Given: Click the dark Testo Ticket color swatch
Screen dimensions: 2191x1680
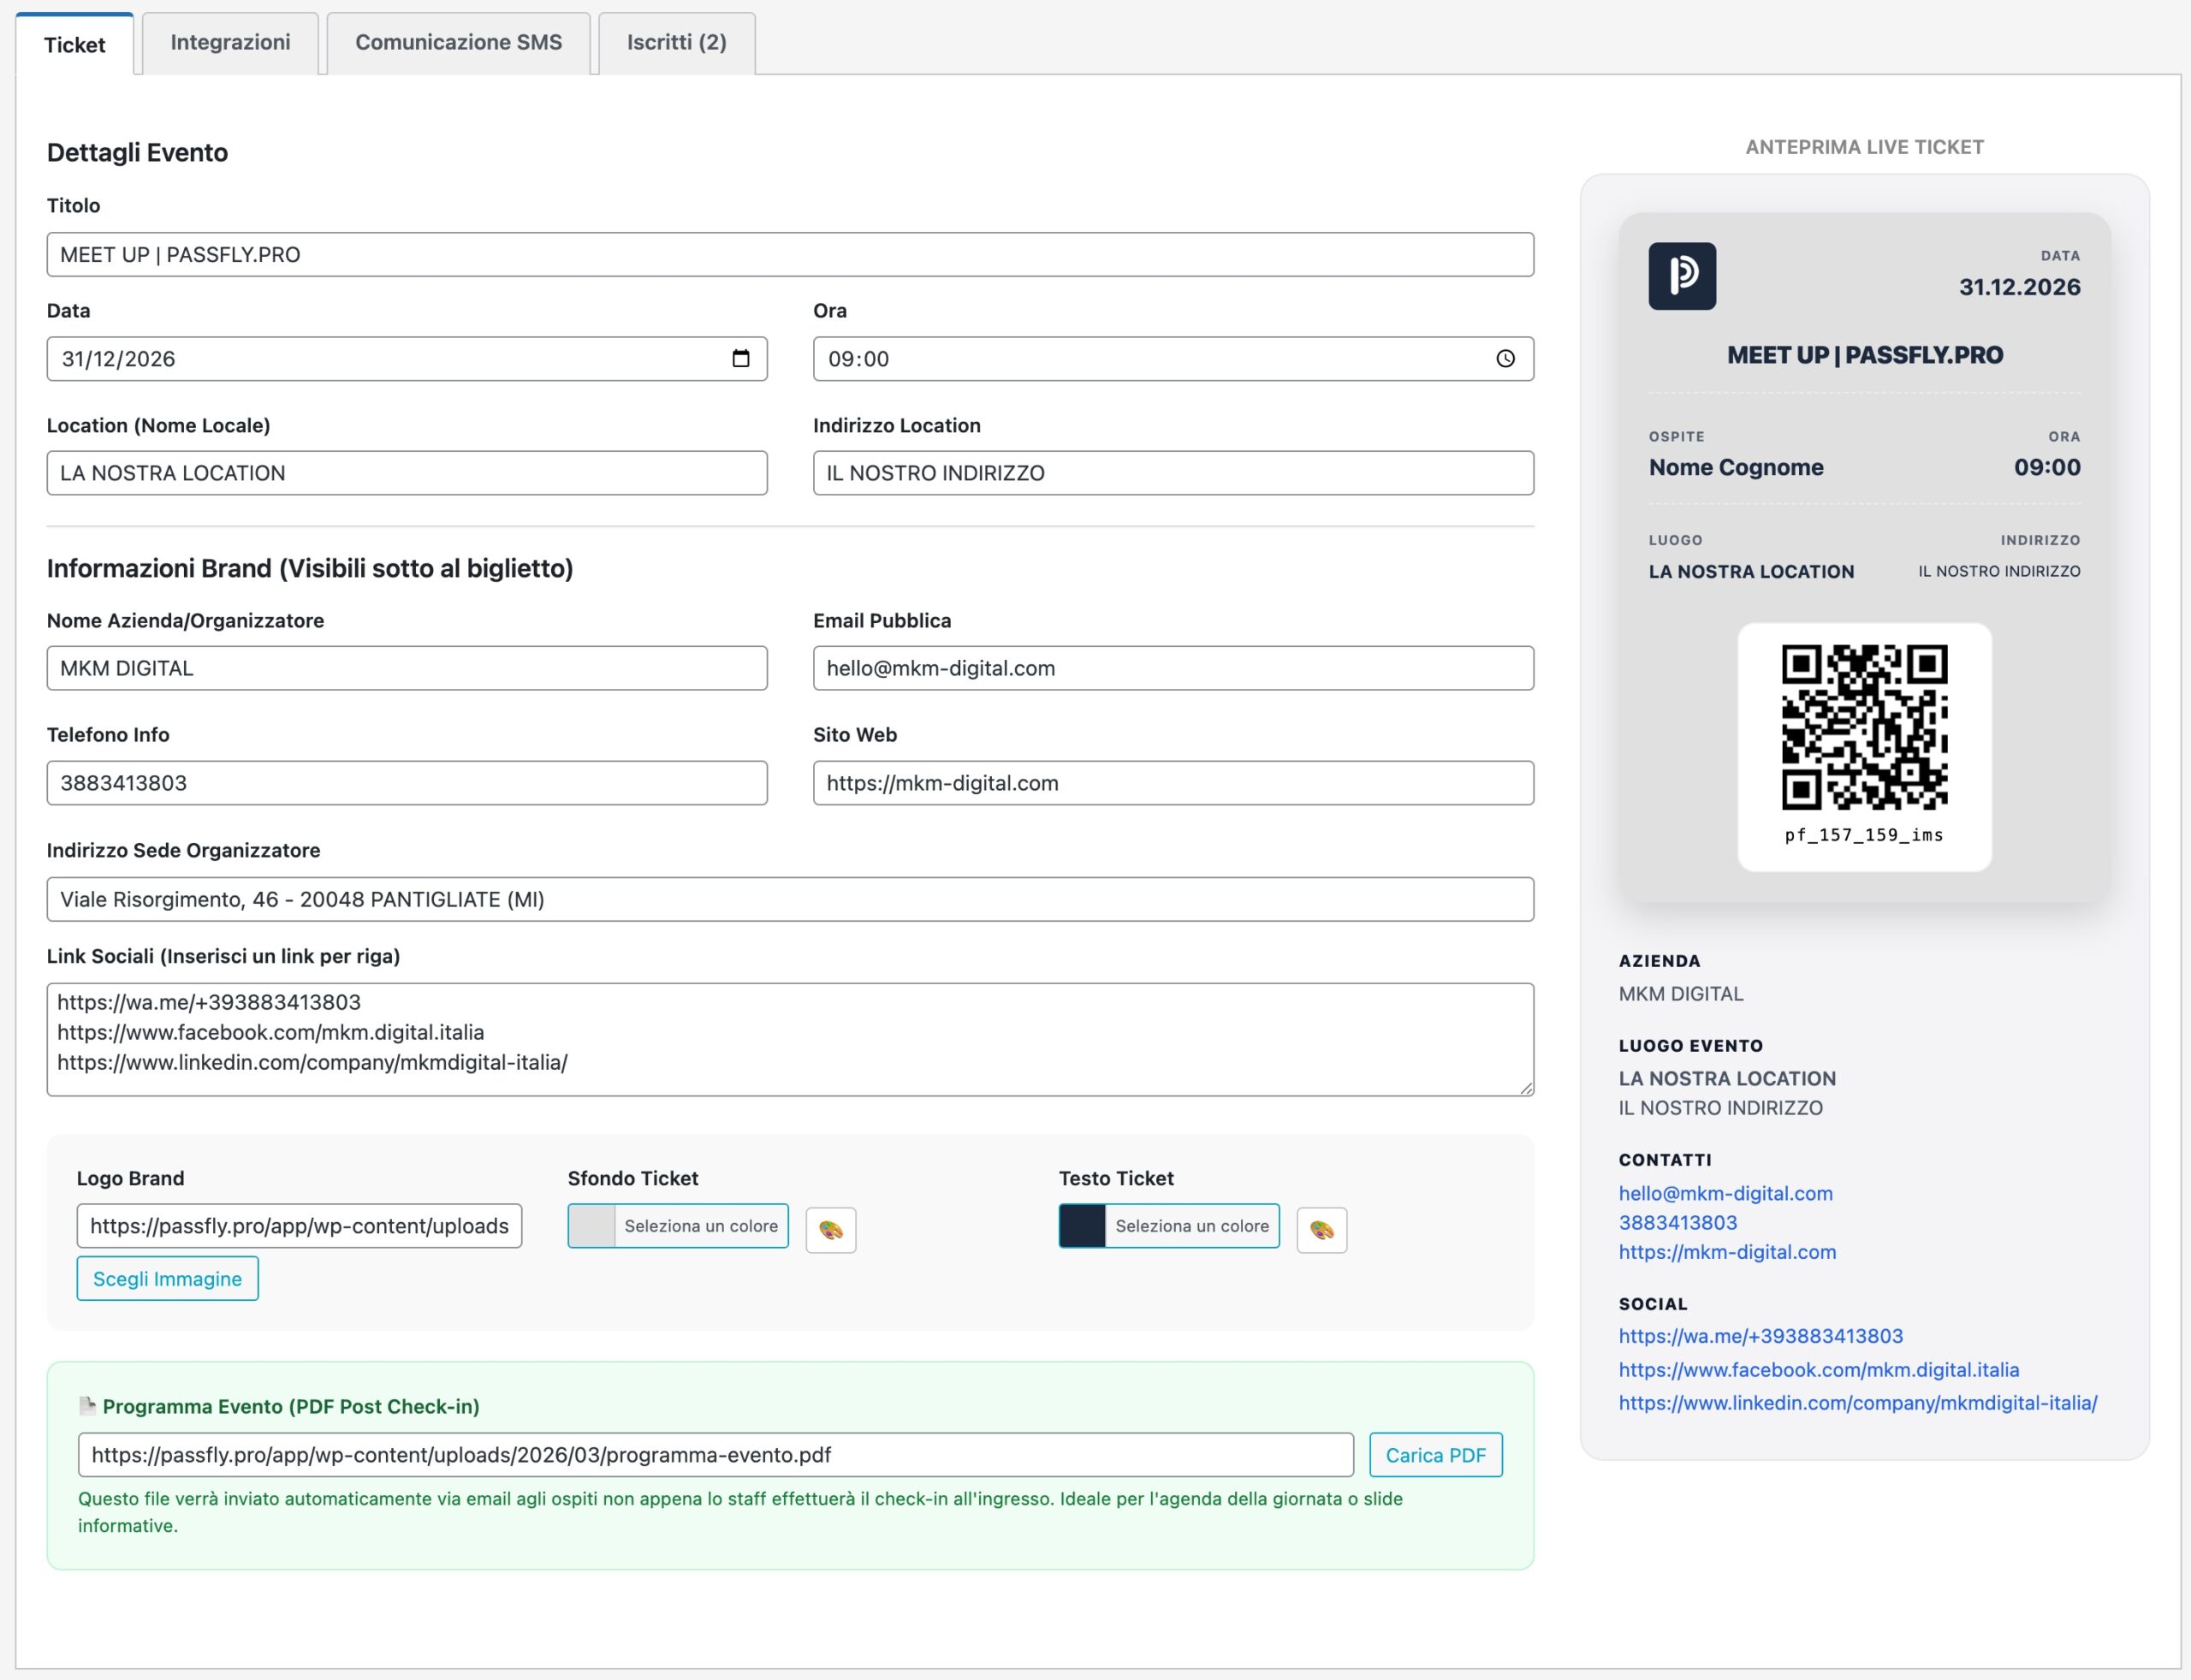Looking at the screenshot, I should (x=1082, y=1226).
